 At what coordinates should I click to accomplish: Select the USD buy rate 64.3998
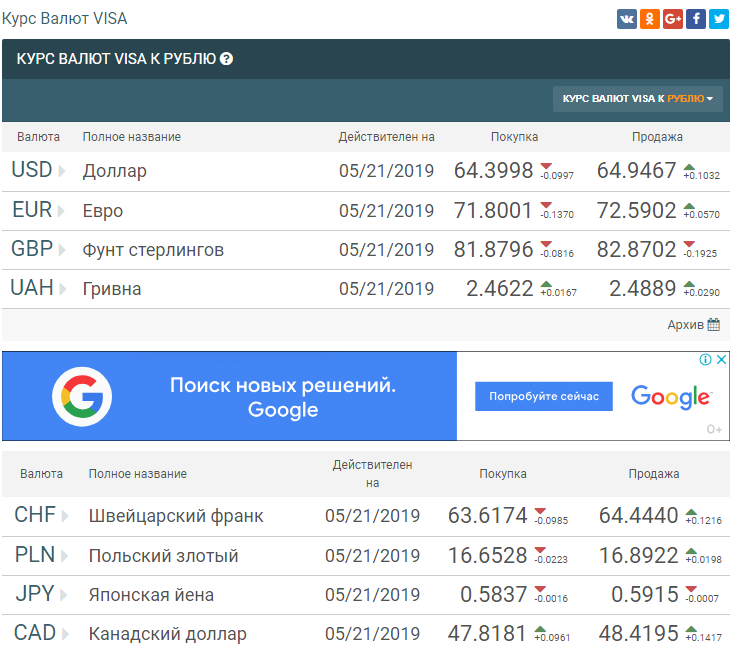point(494,171)
